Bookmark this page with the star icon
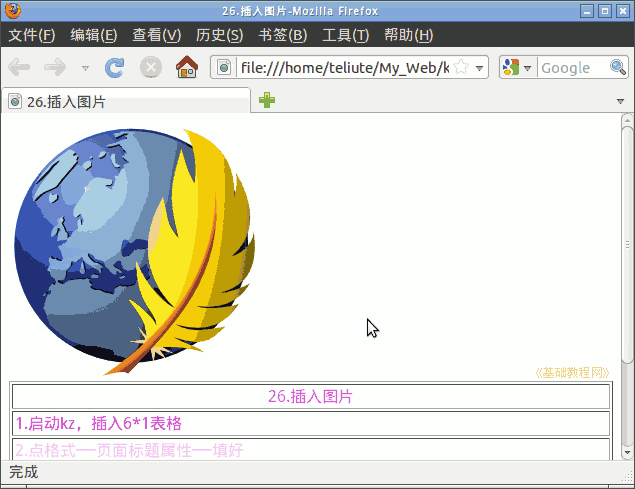635x489 pixels. click(x=461, y=67)
